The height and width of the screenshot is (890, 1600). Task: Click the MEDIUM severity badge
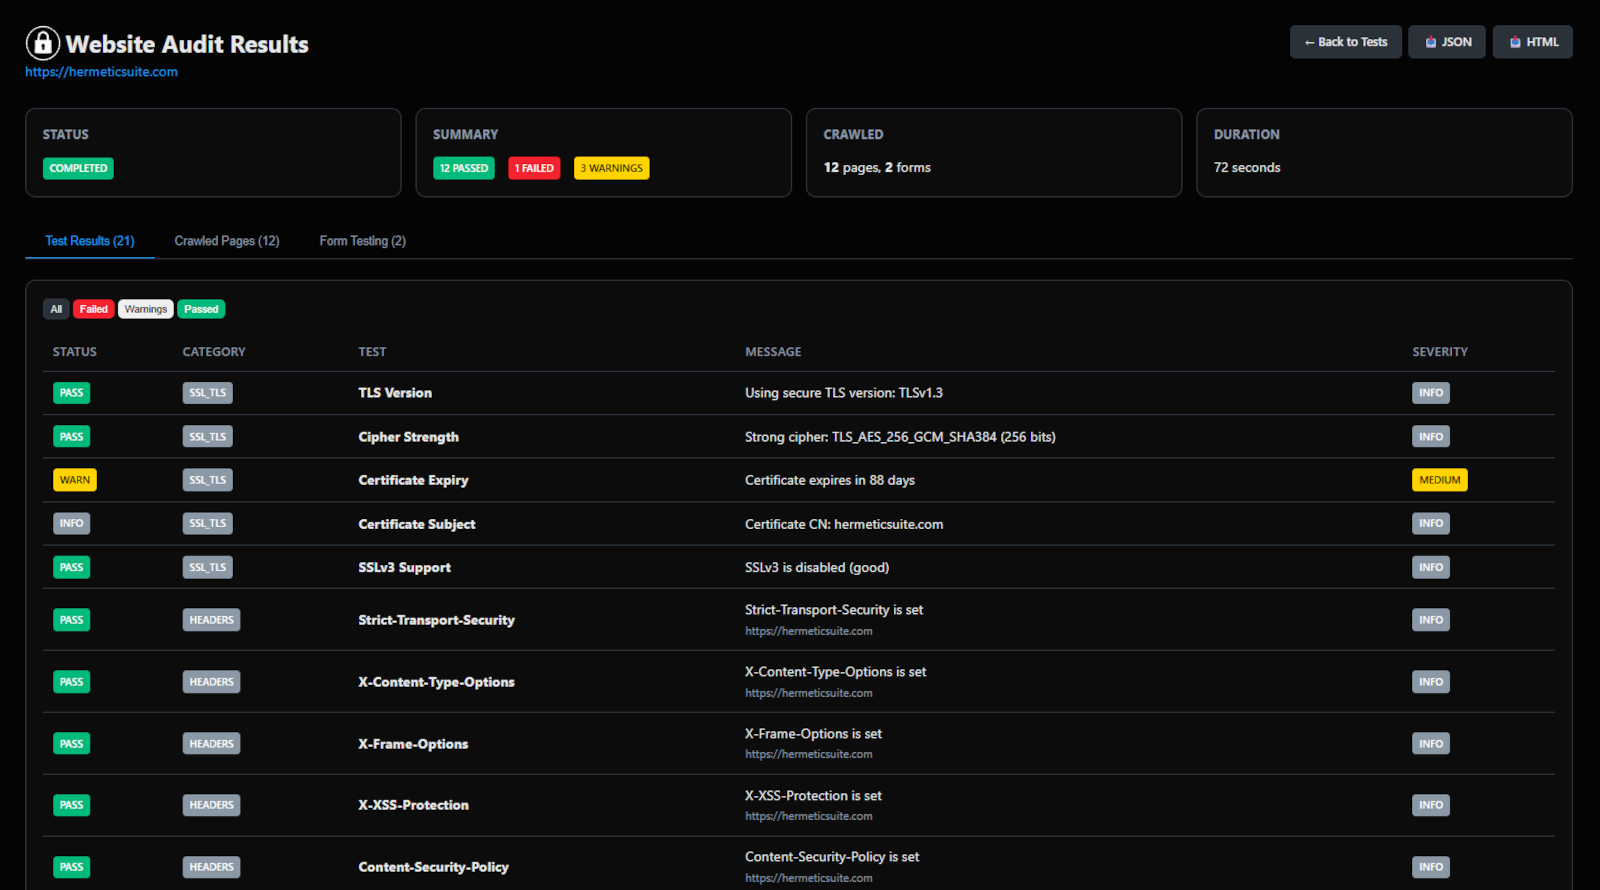(1439, 480)
